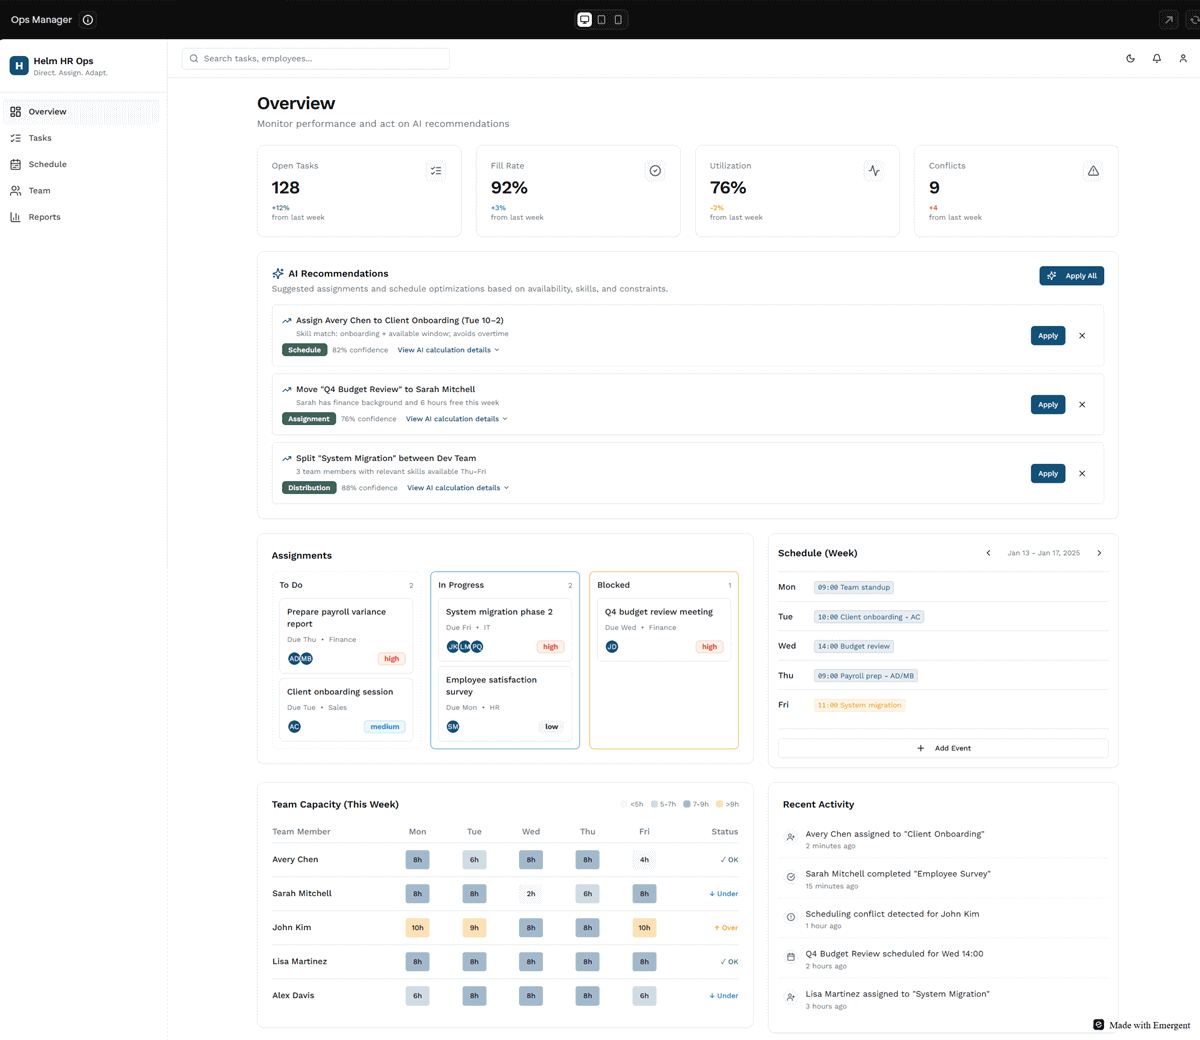The image size is (1200, 1040).
Task: Open the next week with the right chevron
Action: click(x=1099, y=552)
